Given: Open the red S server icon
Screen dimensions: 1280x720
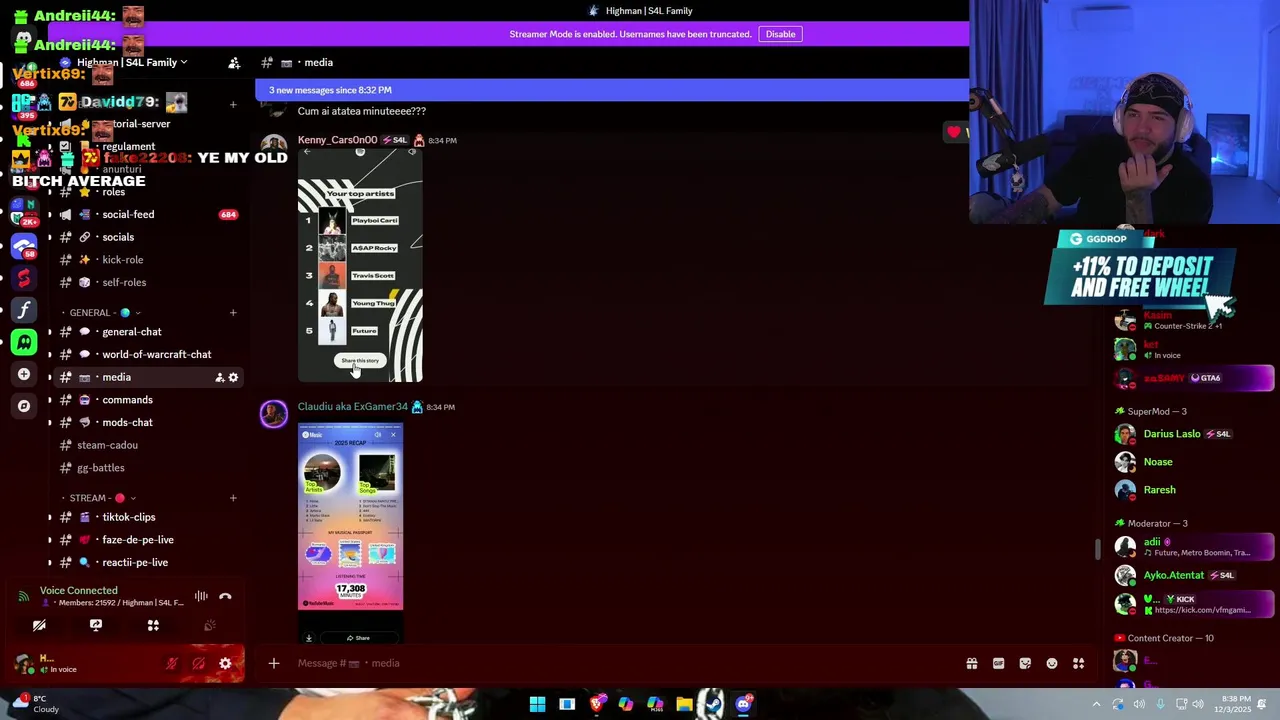Looking at the screenshot, I should click(x=24, y=278).
